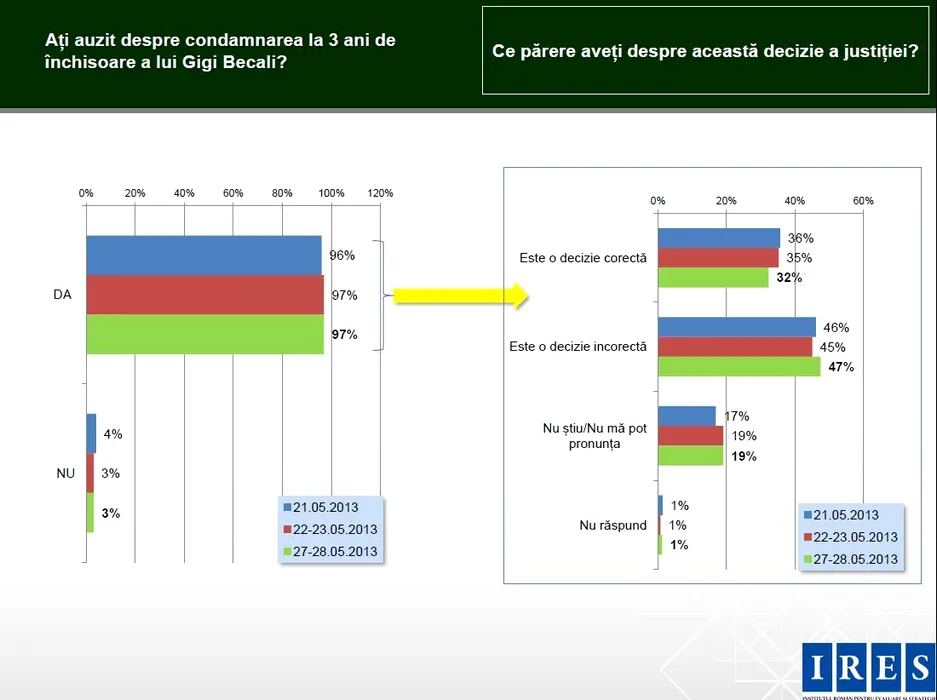Click the 'Nu răspund' category label

(613, 525)
